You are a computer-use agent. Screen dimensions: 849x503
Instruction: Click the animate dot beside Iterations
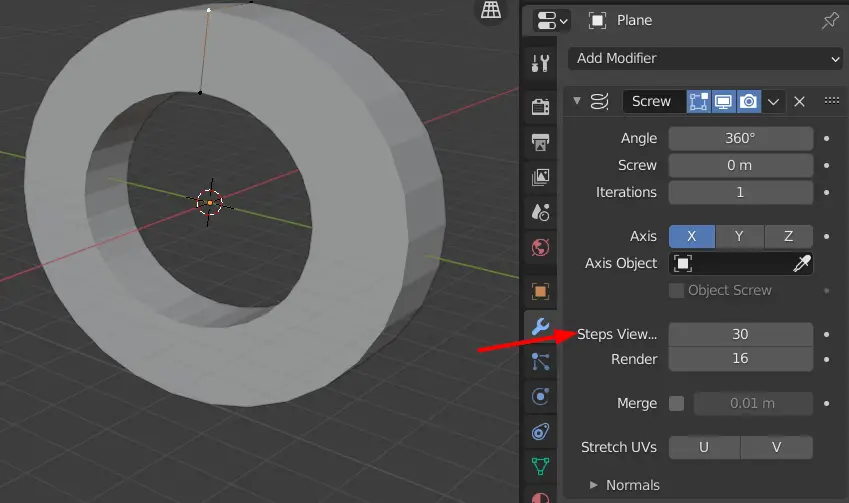826,192
